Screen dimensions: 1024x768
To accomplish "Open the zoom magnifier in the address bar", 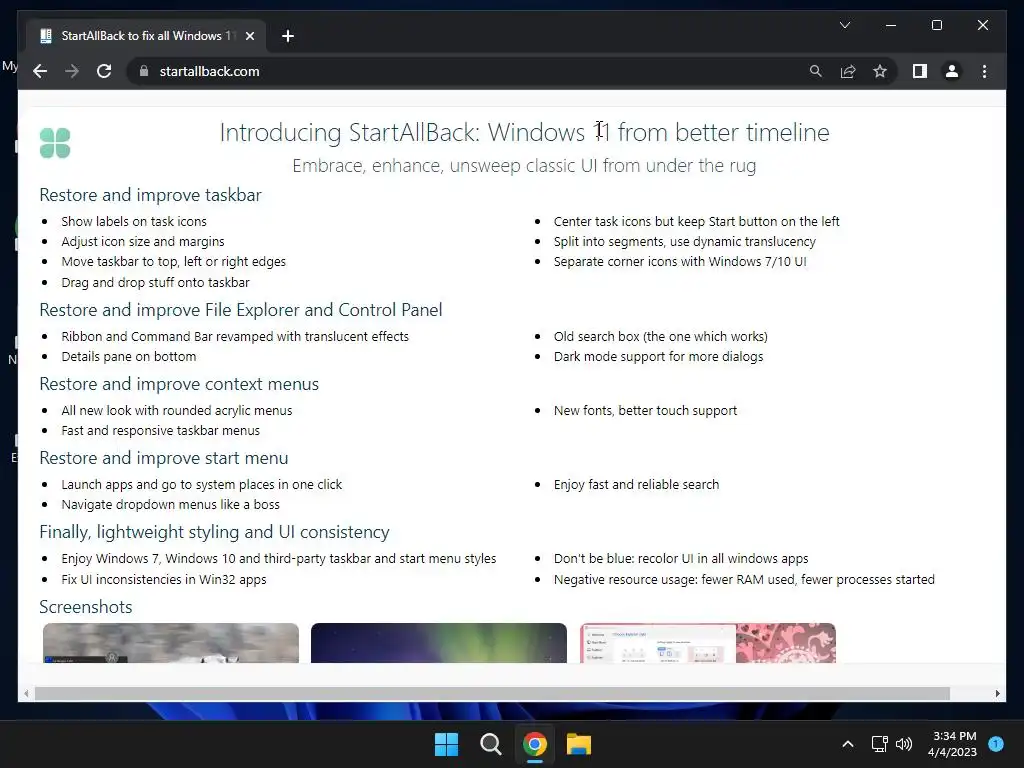I will click(x=816, y=71).
